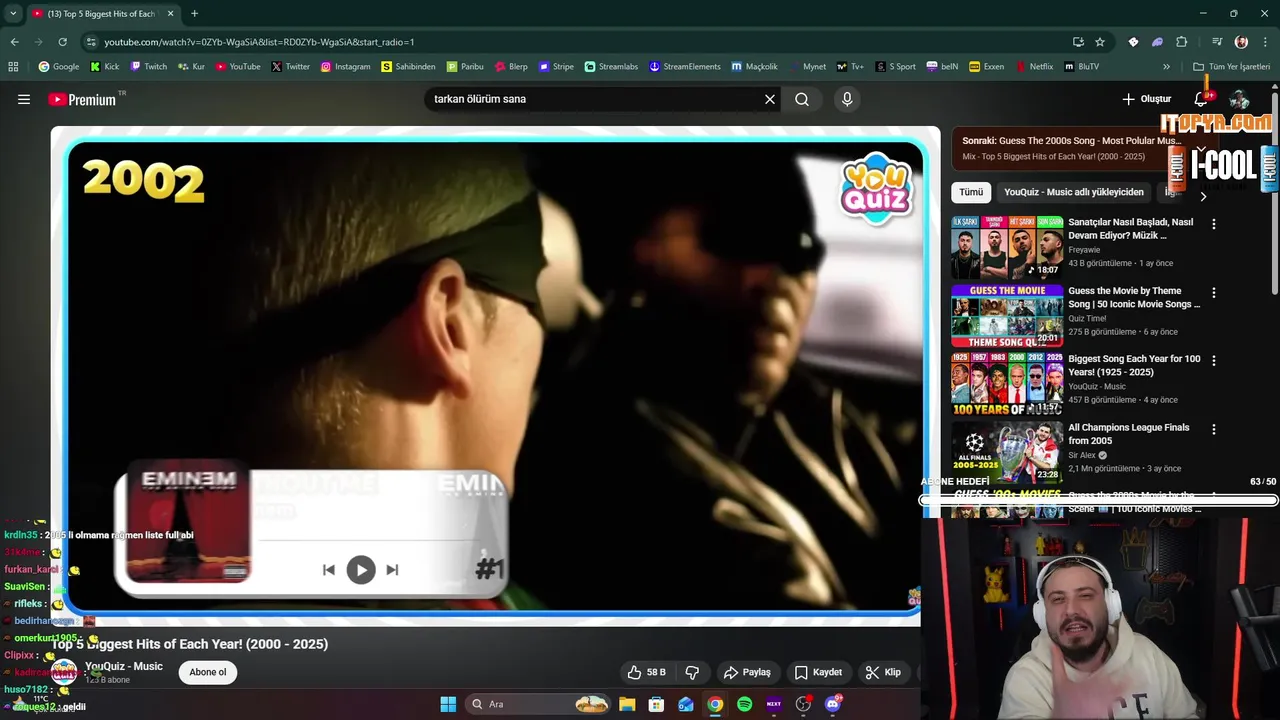Image resolution: width=1280 pixels, height=720 pixels.
Task: Open the Twitch bookmark
Action: (x=148, y=67)
